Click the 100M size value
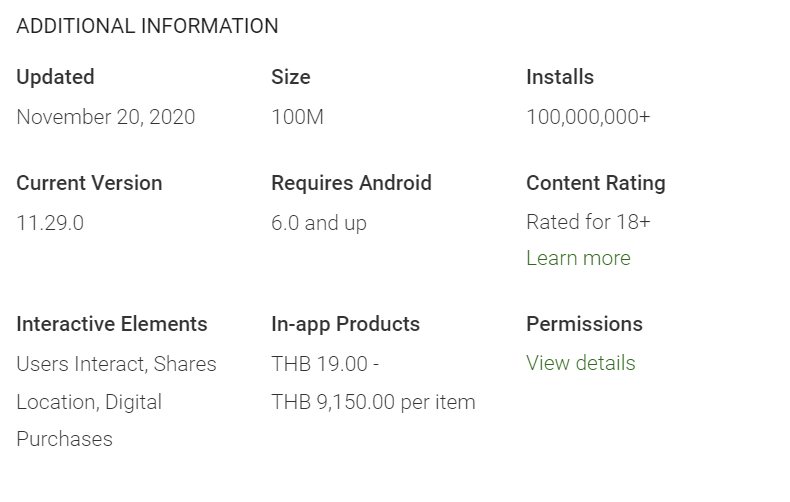Screen dimensions: 790x502 (297, 117)
